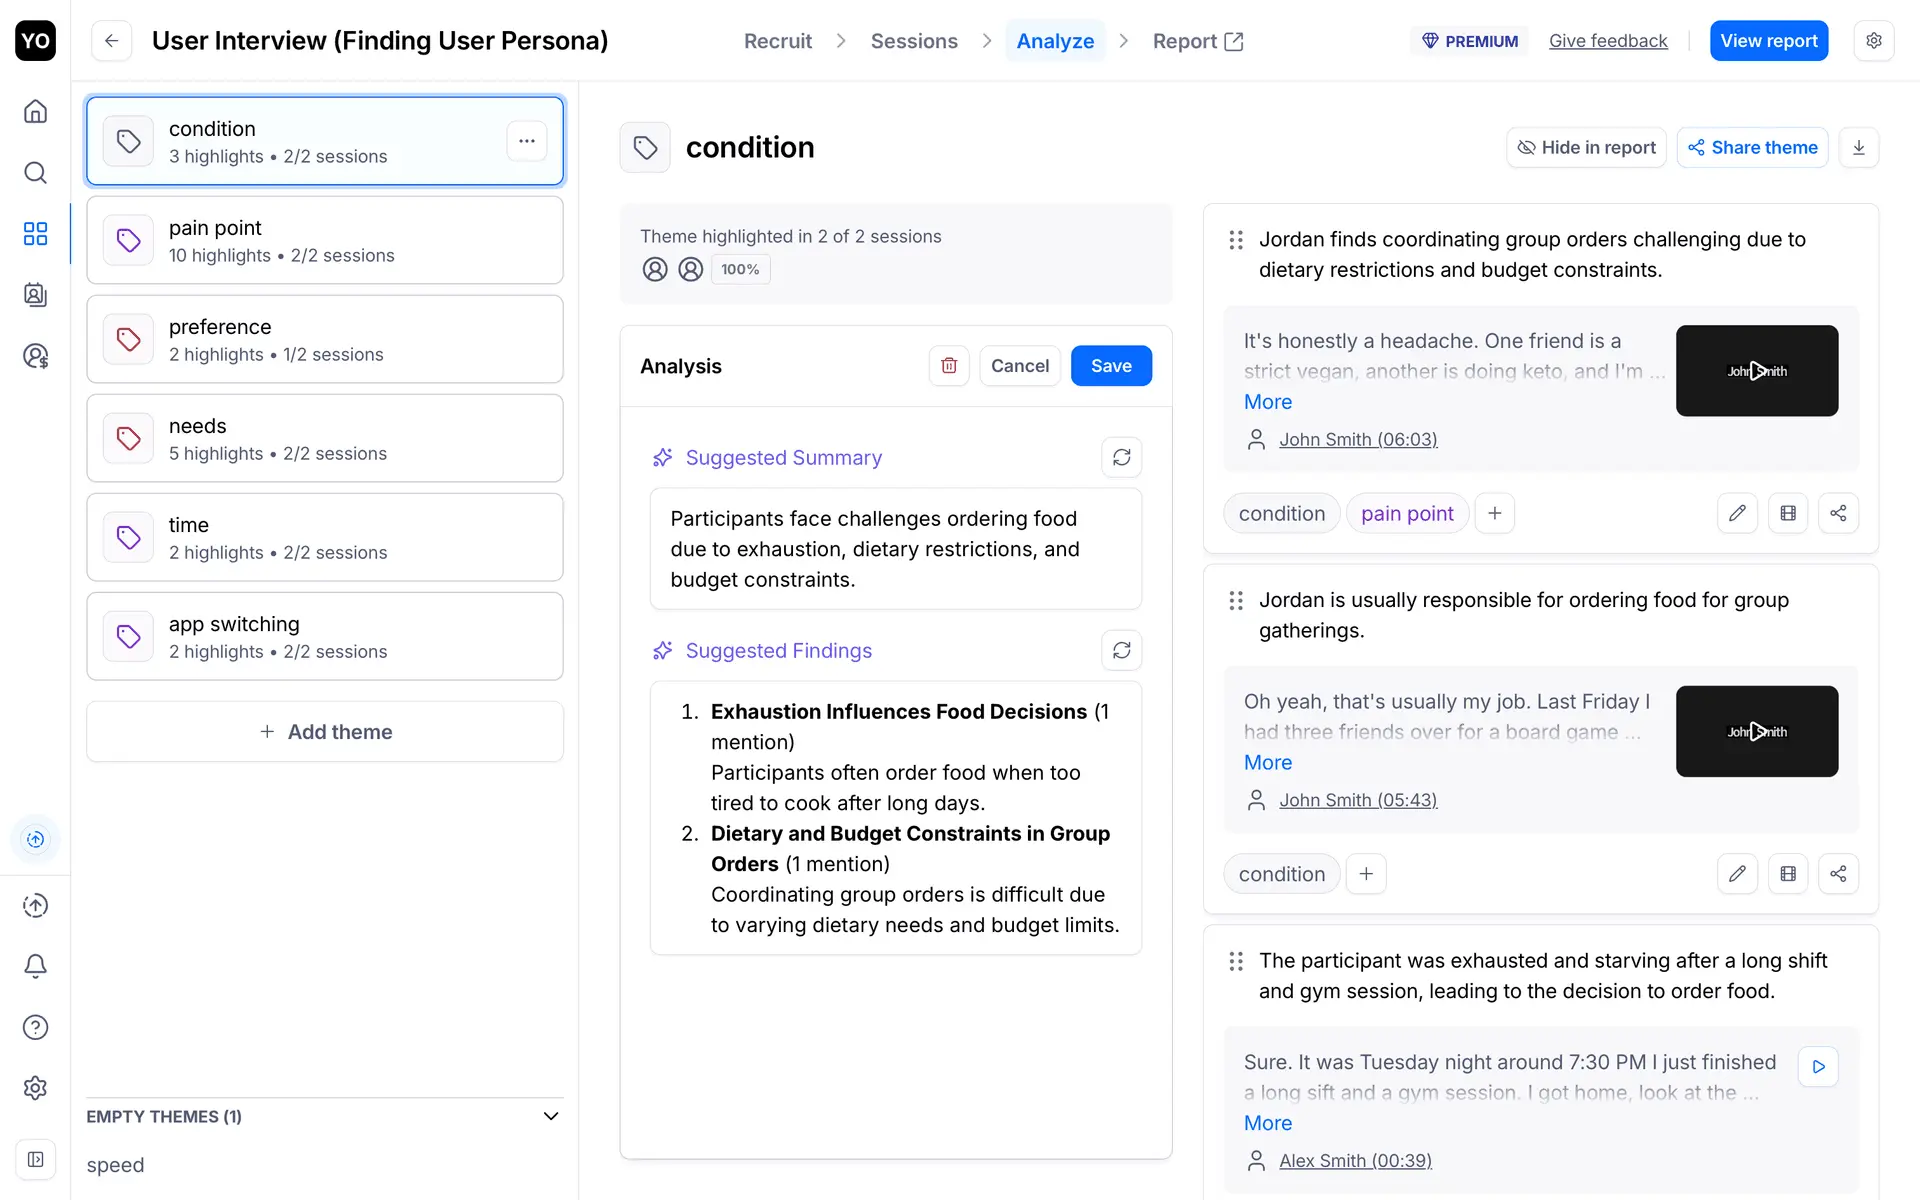The width and height of the screenshot is (1920, 1200).
Task: Regenerate the Suggested Findings
Action: pos(1121,650)
